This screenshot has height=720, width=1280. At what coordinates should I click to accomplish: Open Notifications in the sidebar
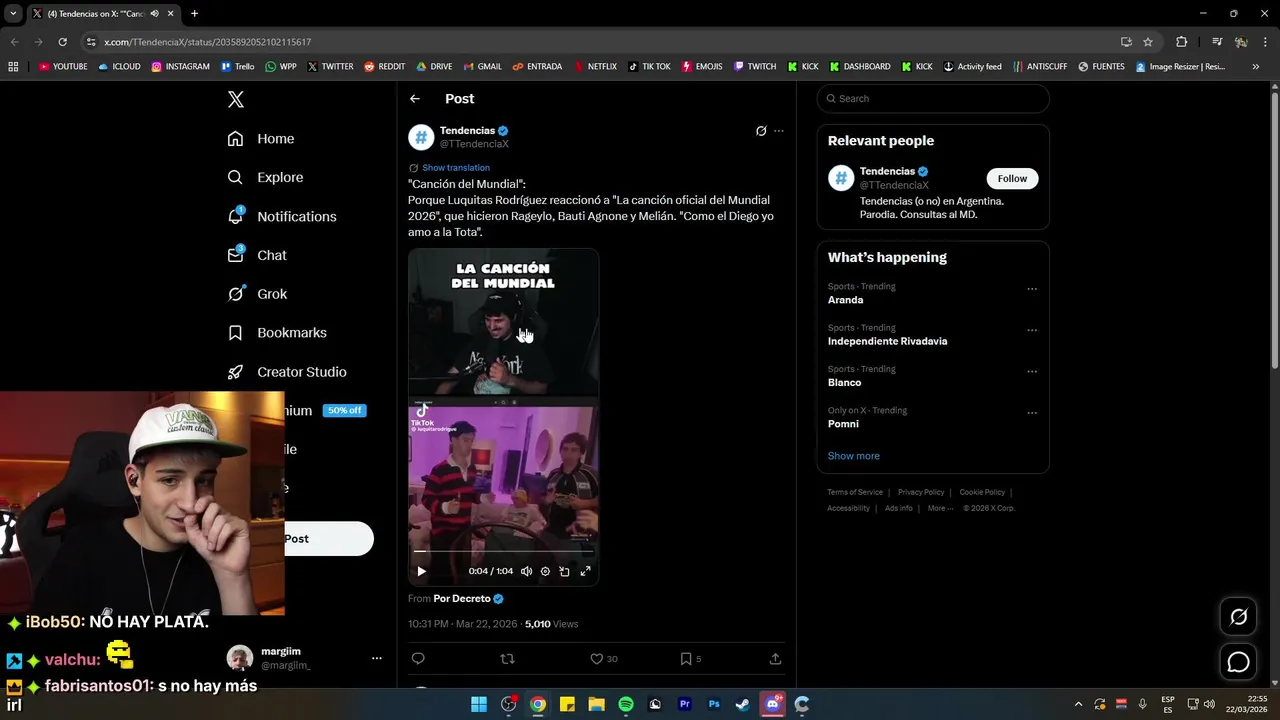coord(282,216)
